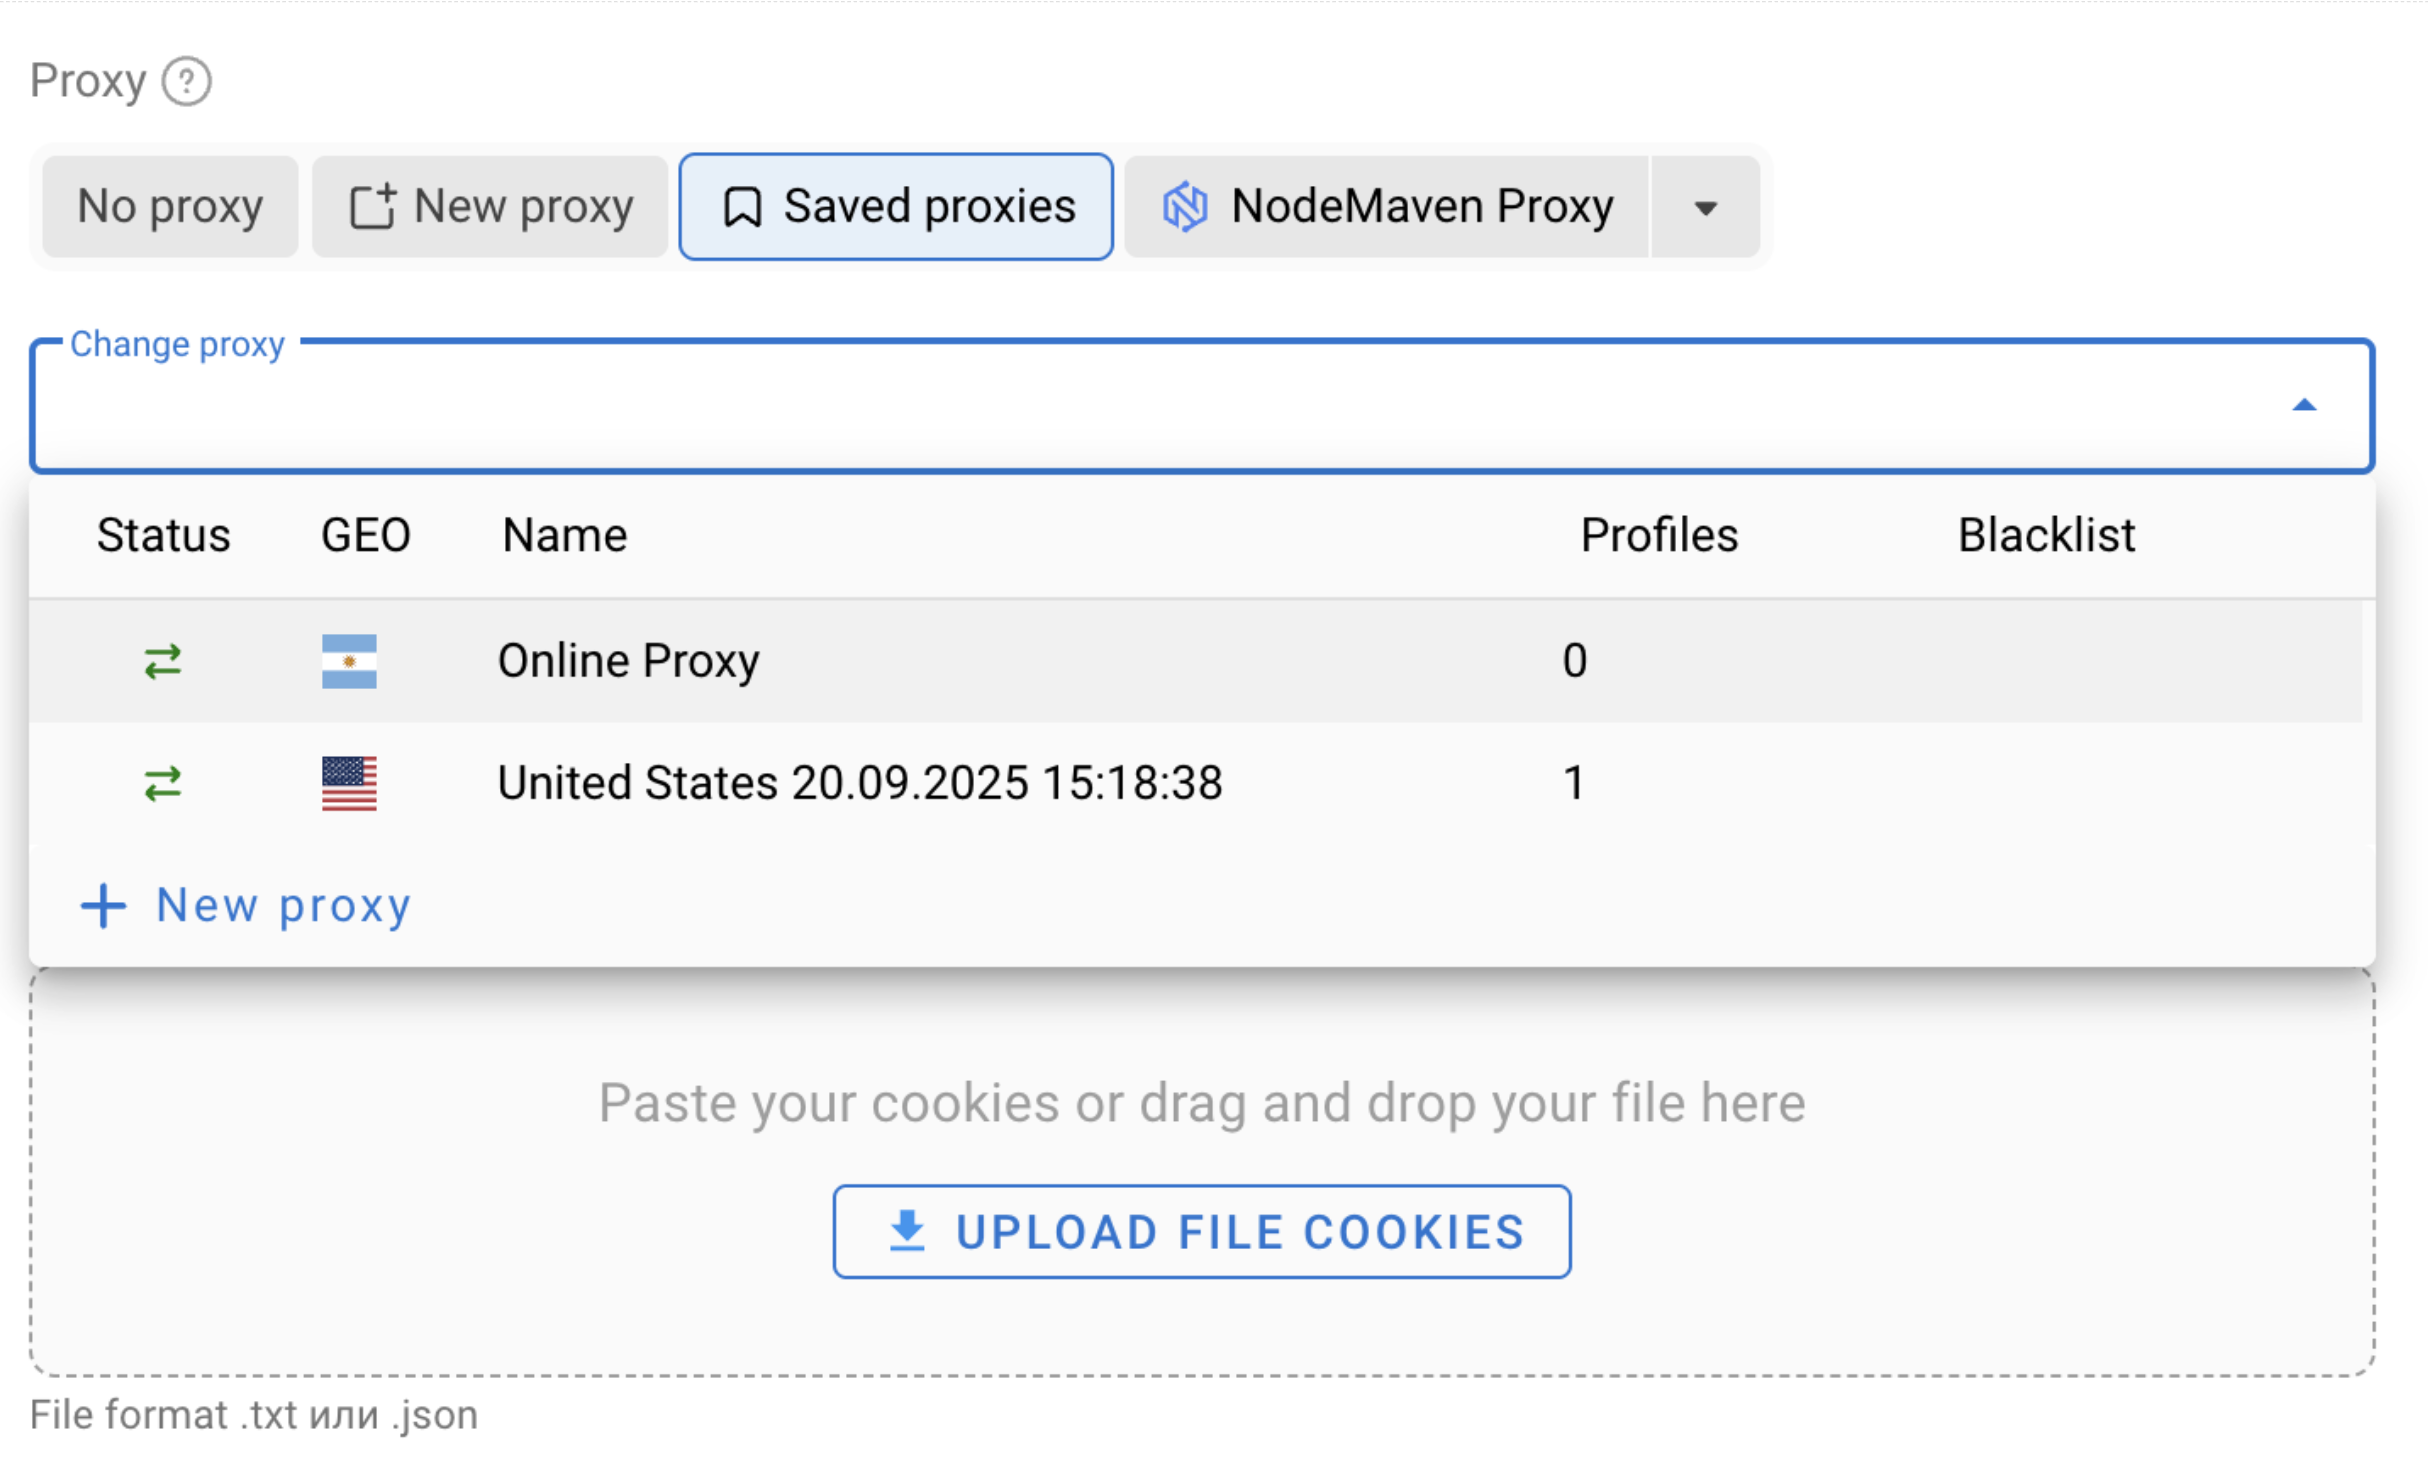Click the download icon on upload button
This screenshot has width=2428, height=1466.
tap(907, 1231)
